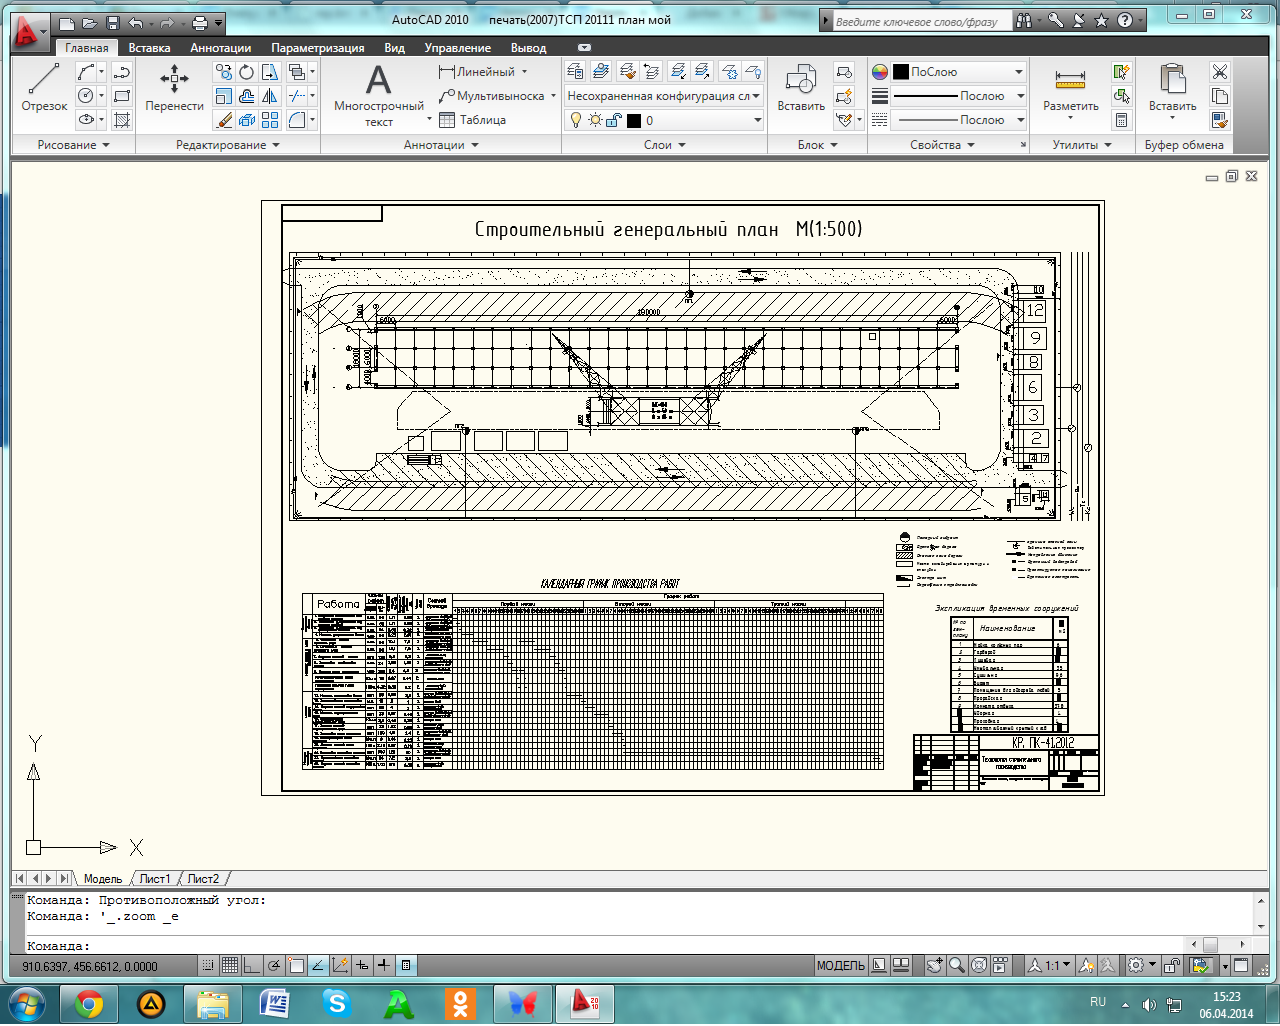Click the Plot printer icon
This screenshot has width=1280, height=1026.
coord(199,23)
